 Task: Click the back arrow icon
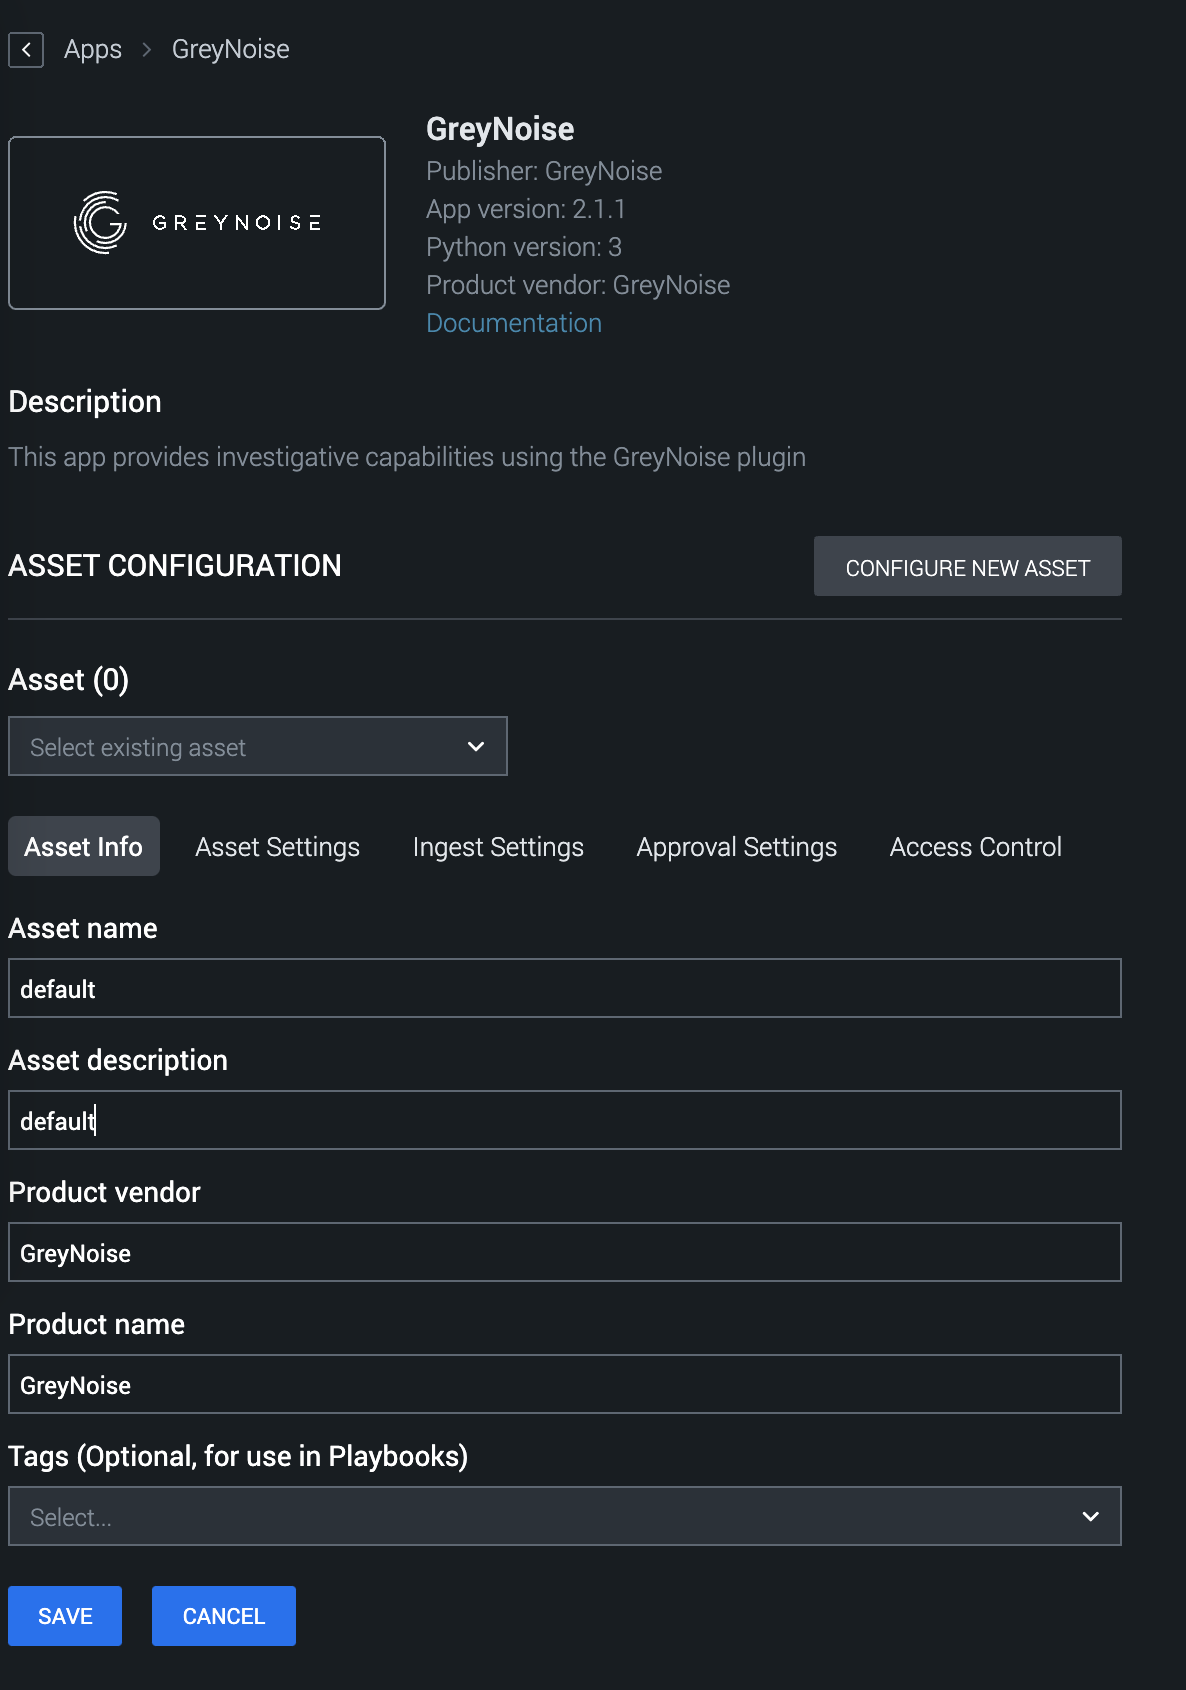(x=26, y=50)
